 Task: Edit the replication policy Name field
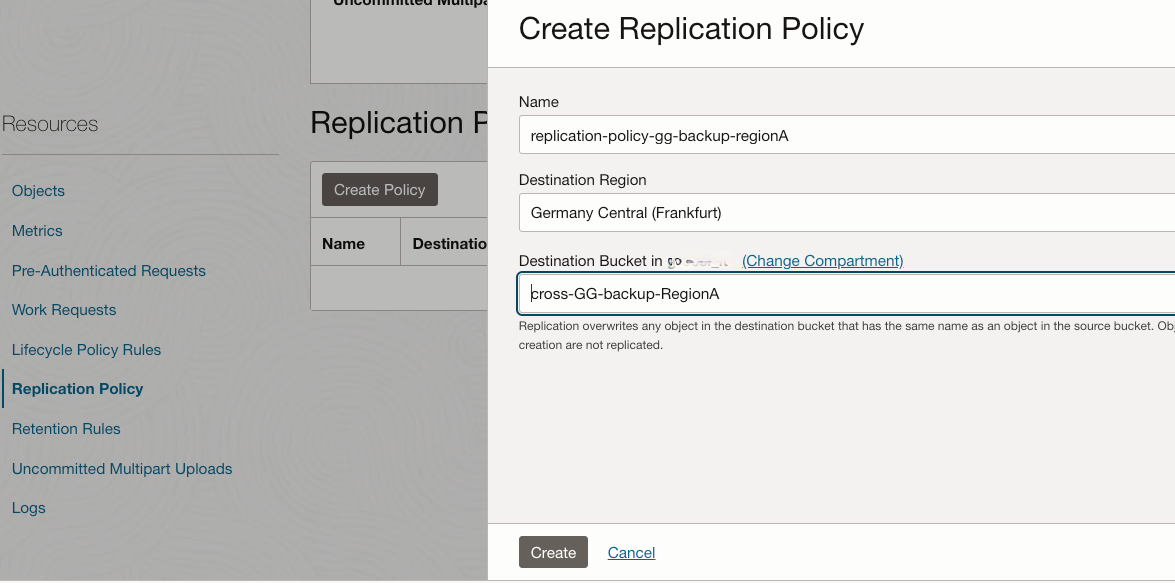click(x=847, y=135)
